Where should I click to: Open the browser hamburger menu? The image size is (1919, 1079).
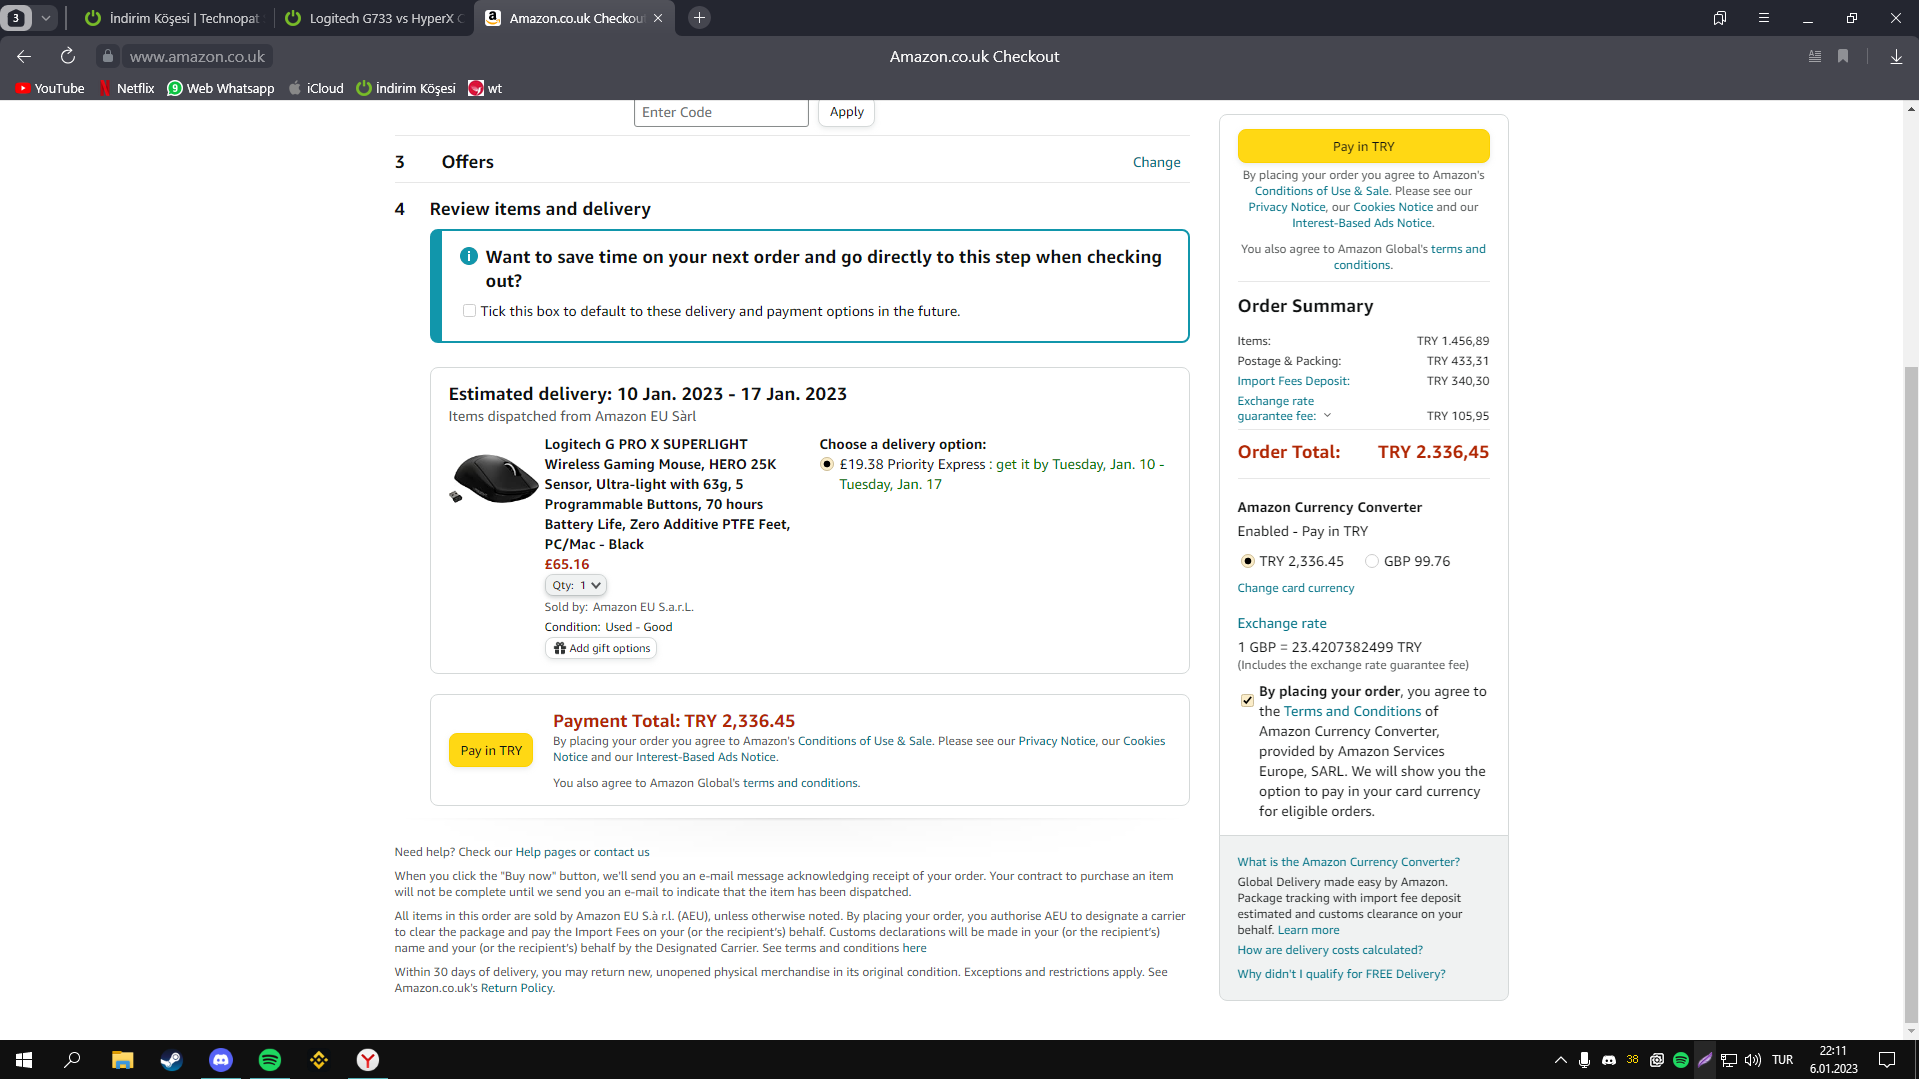pos(1764,18)
